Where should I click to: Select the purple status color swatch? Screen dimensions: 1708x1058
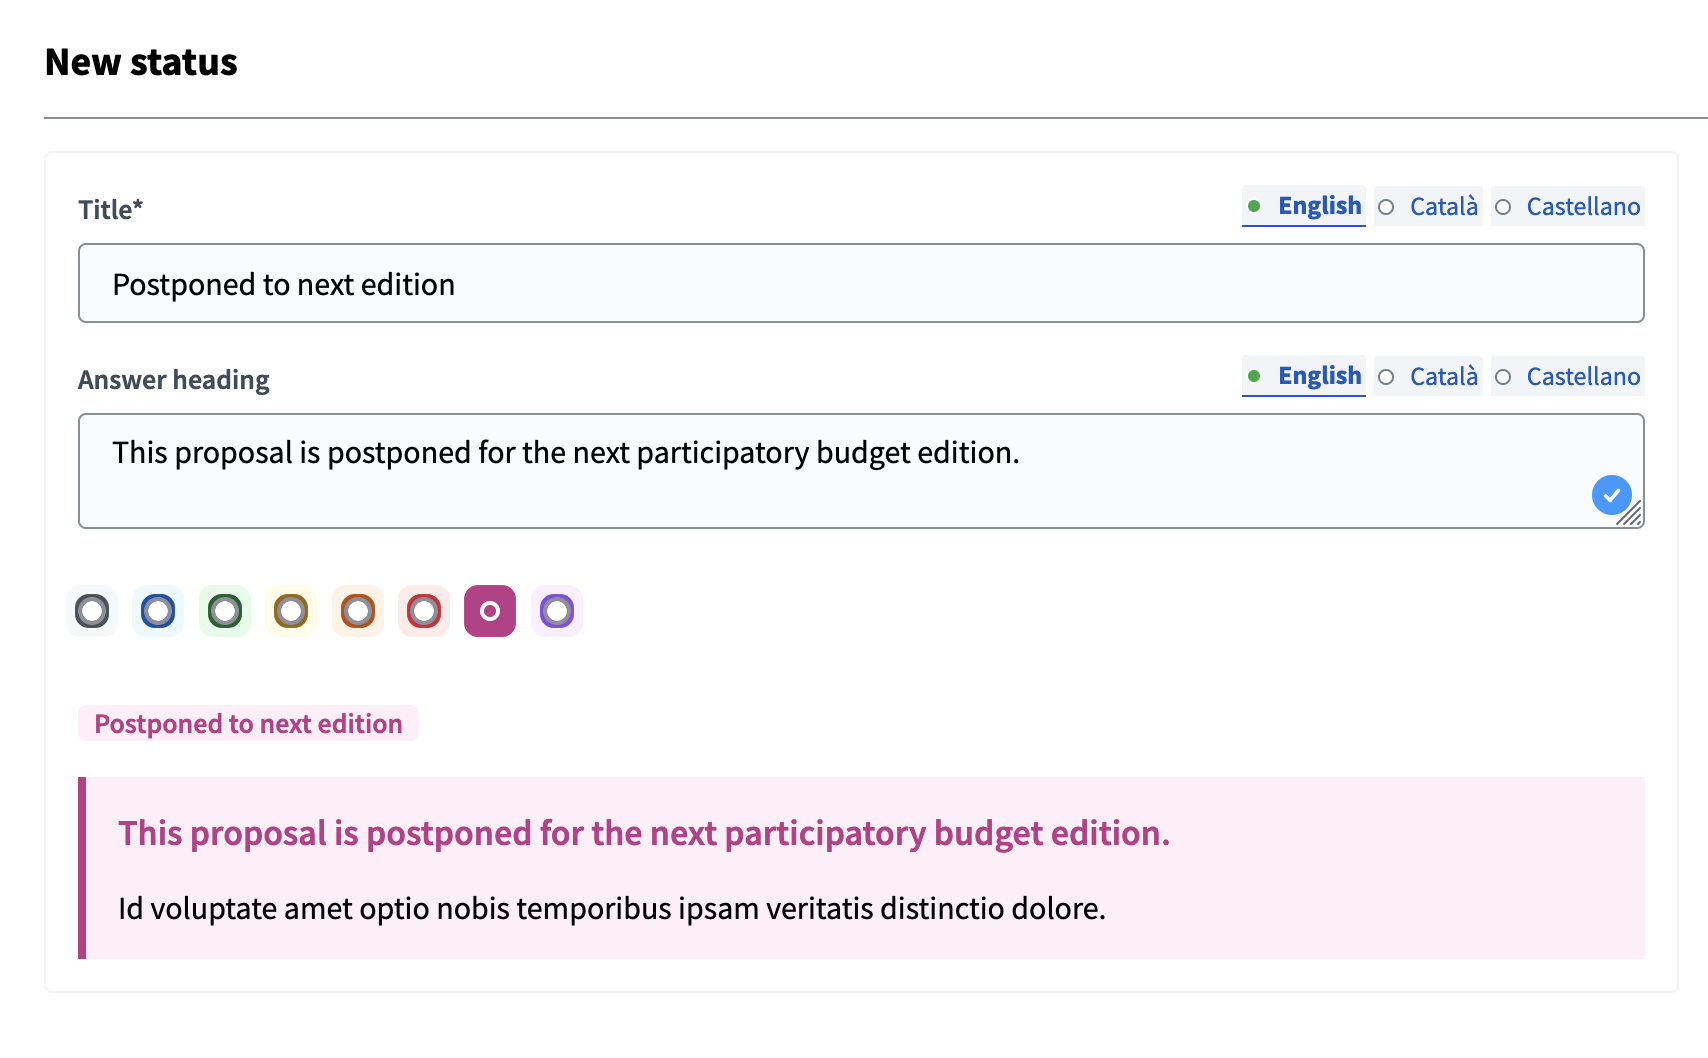point(556,611)
